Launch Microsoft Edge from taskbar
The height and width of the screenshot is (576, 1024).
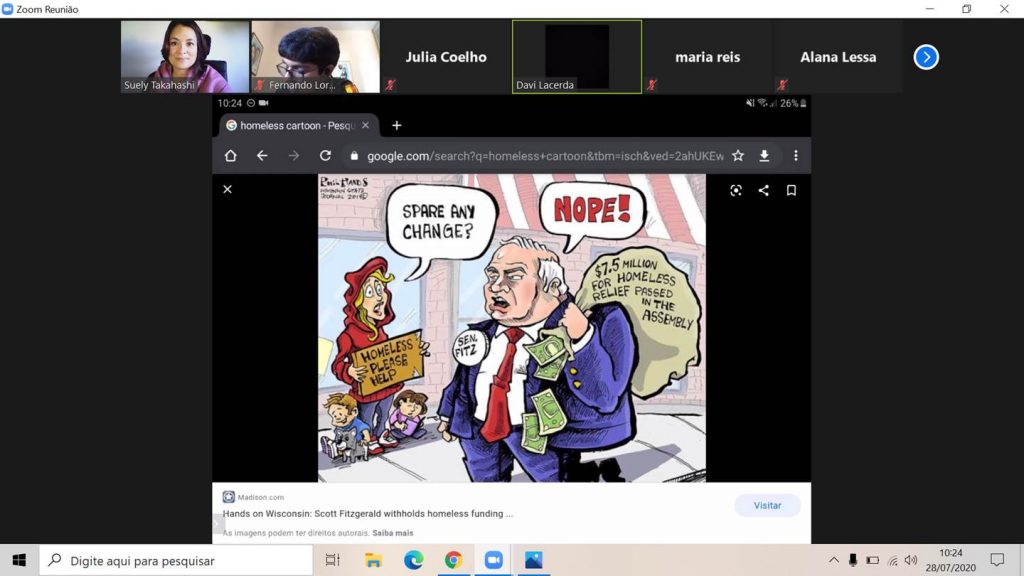pos(413,560)
